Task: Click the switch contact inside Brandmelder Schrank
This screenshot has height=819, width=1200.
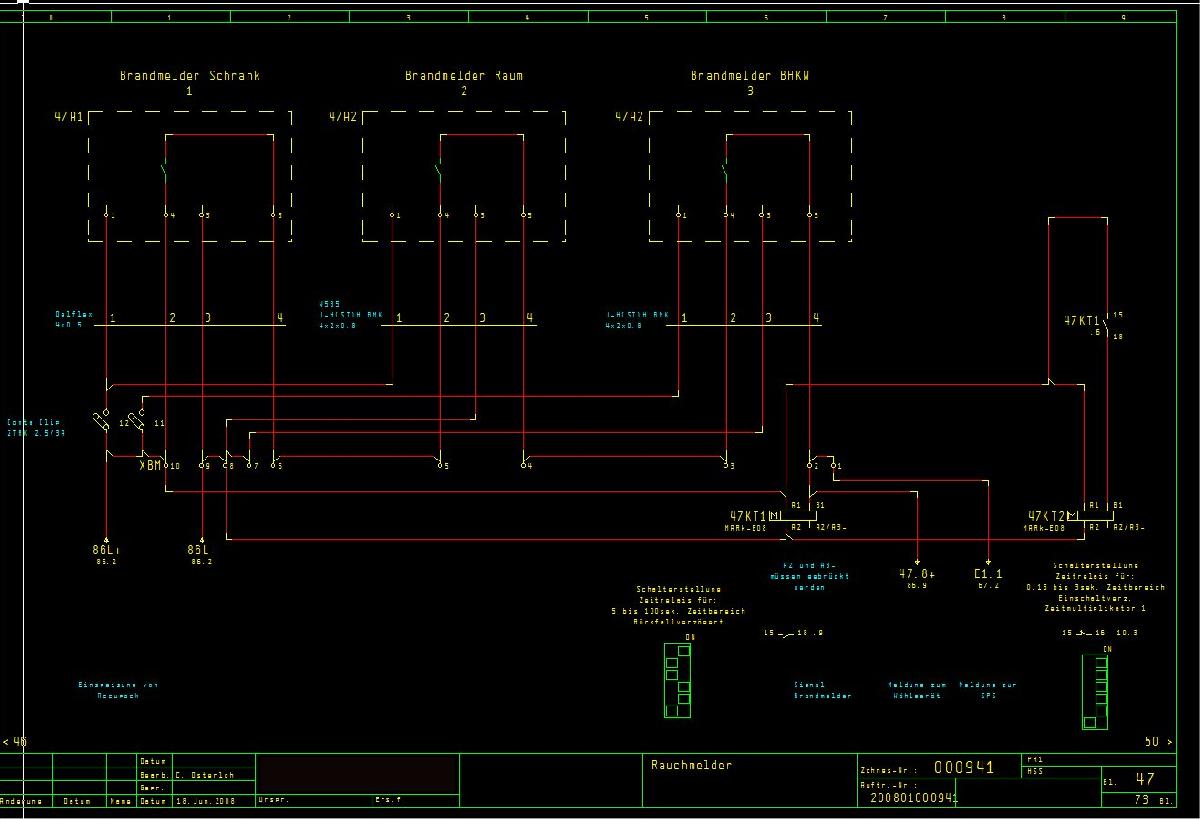Action: 165,172
